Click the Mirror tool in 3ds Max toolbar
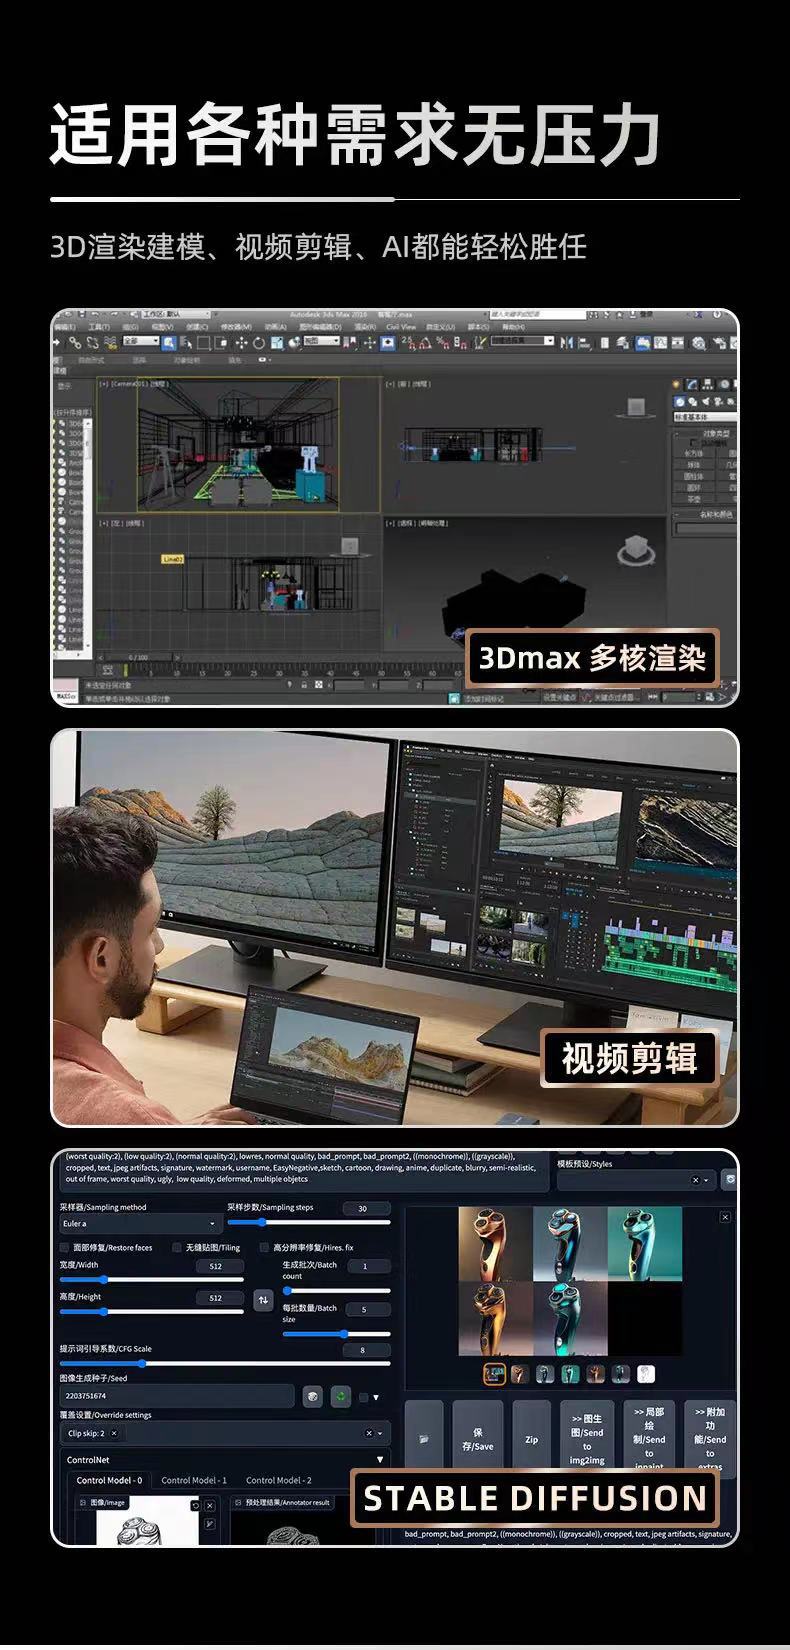Screen dimensions: 790x1650 pyautogui.click(x=568, y=342)
